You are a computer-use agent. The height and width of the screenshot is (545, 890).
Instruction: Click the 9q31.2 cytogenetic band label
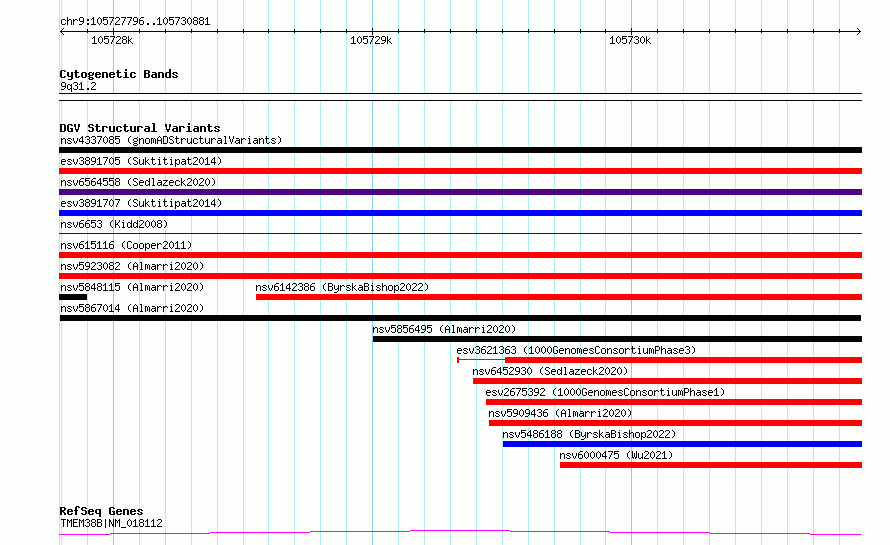[78, 86]
